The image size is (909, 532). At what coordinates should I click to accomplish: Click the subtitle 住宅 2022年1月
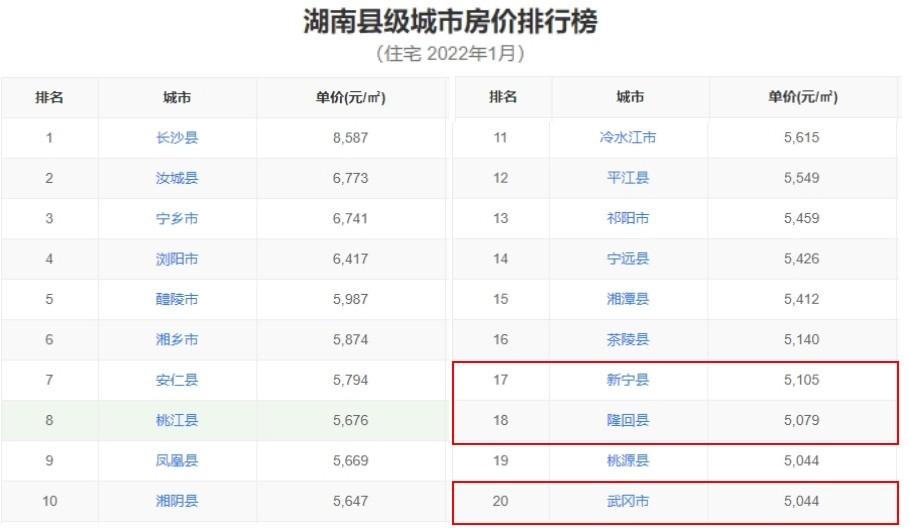pyautogui.click(x=450, y=54)
